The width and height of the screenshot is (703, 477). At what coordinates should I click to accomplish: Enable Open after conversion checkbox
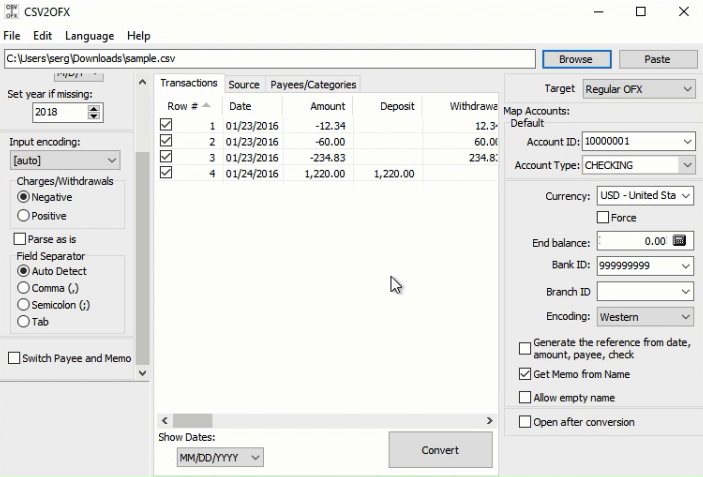point(525,422)
